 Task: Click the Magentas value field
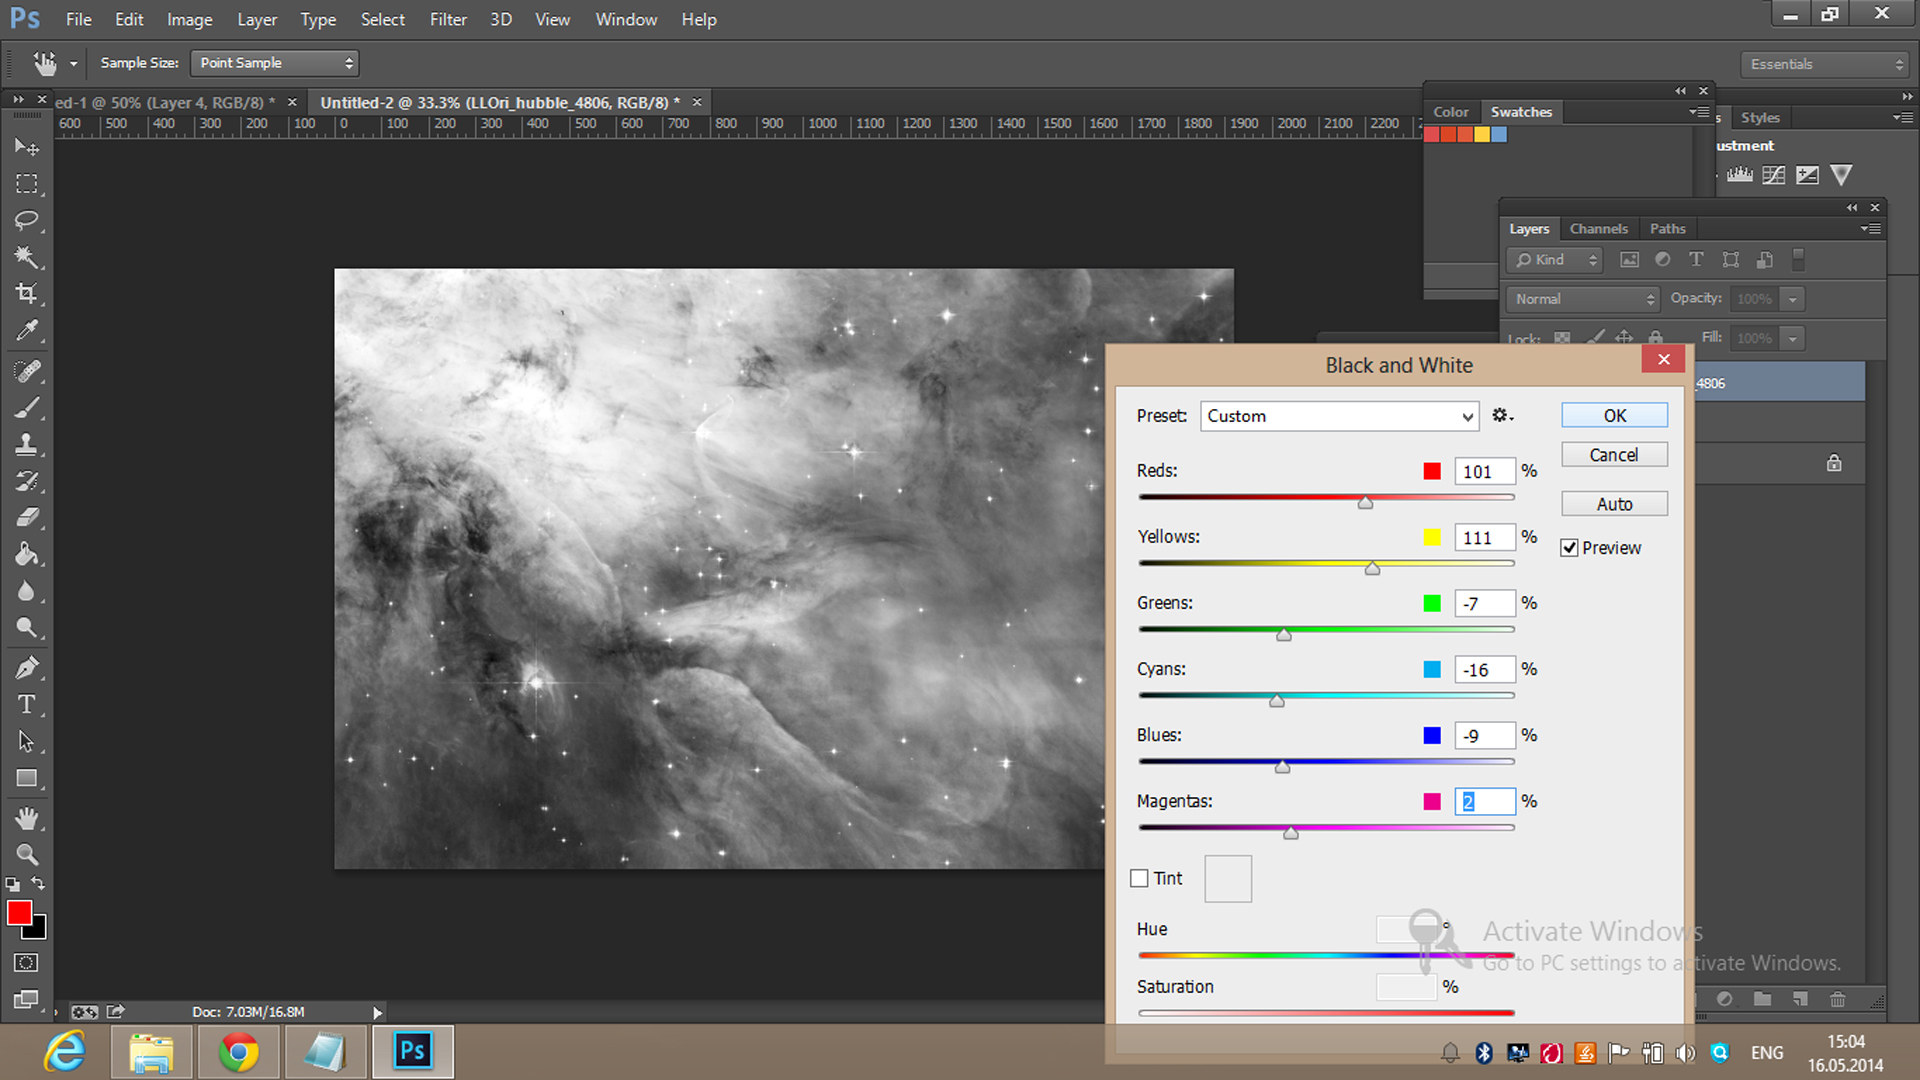[x=1484, y=801]
